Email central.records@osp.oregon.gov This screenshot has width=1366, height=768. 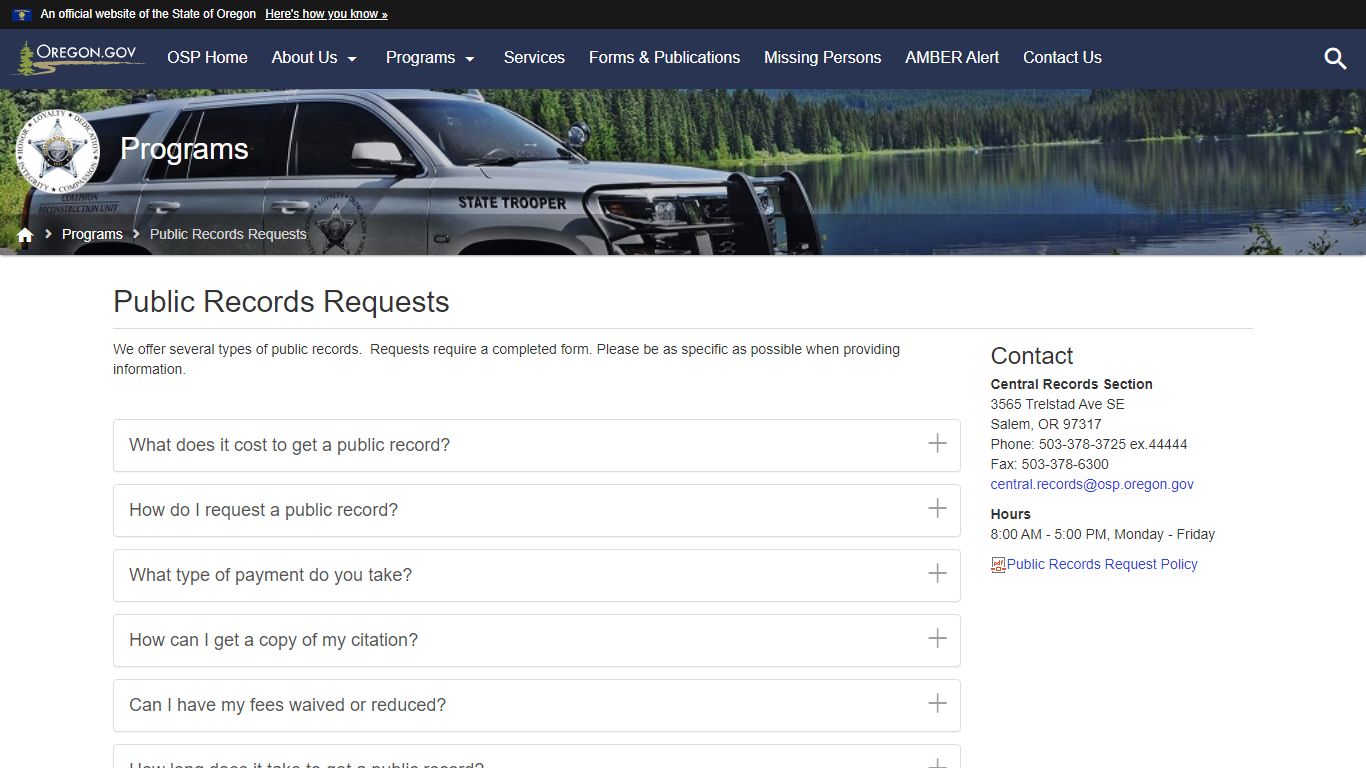coord(1092,484)
